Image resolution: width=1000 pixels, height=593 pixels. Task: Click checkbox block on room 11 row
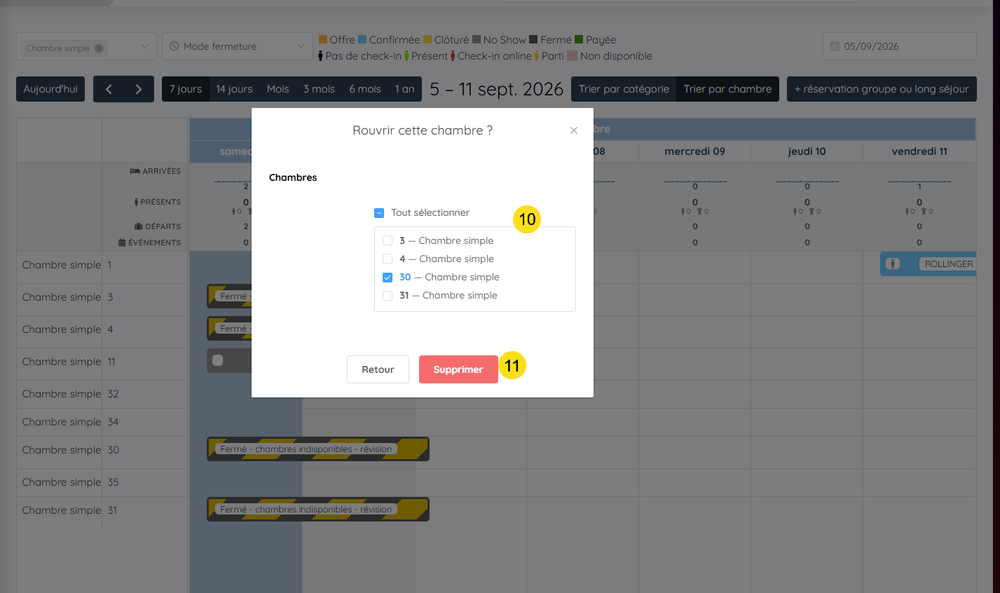(x=217, y=361)
